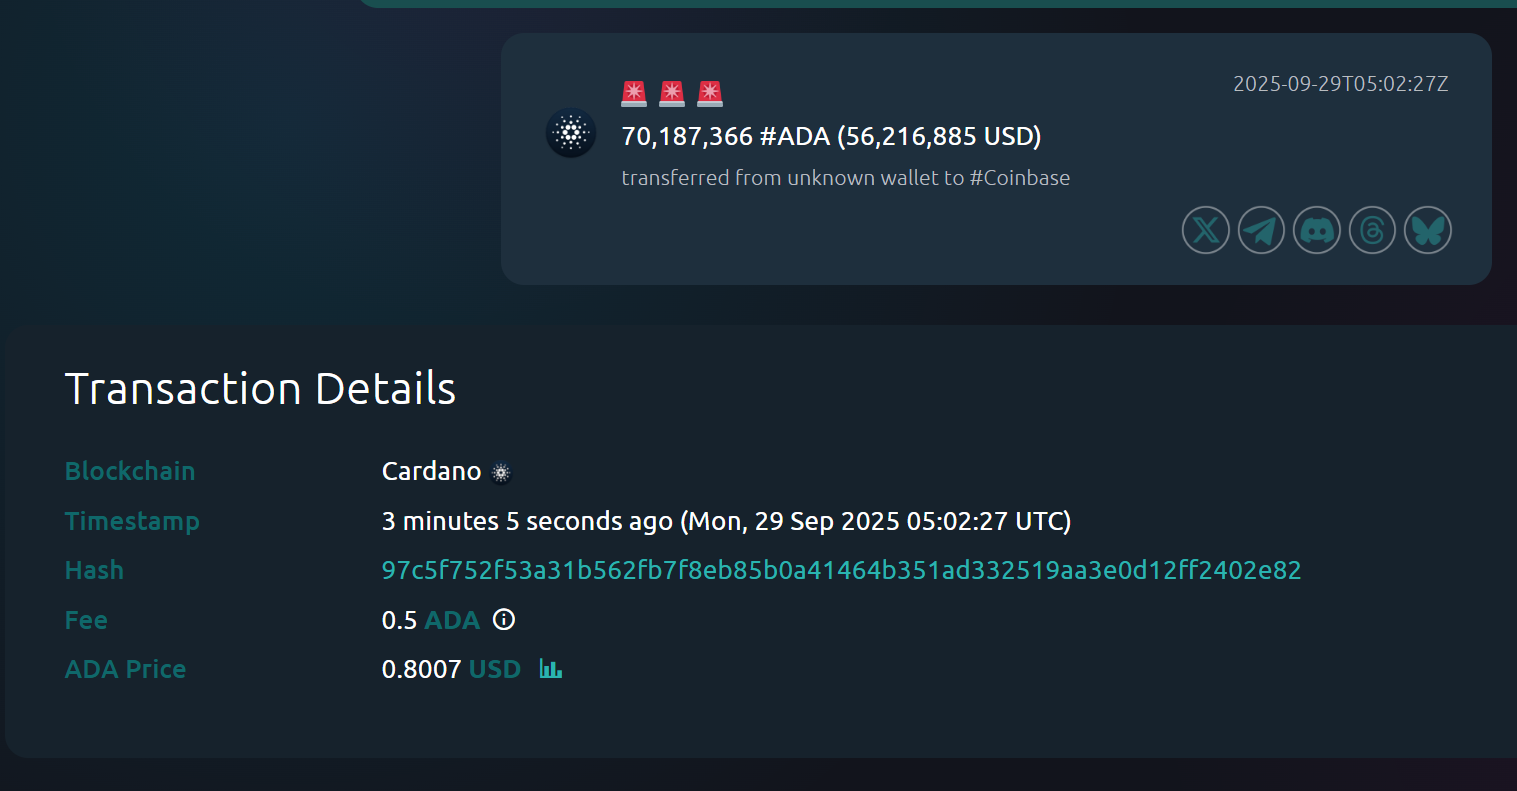Share the alert on X (Twitter)
The image size is (1517, 791).
tap(1206, 231)
